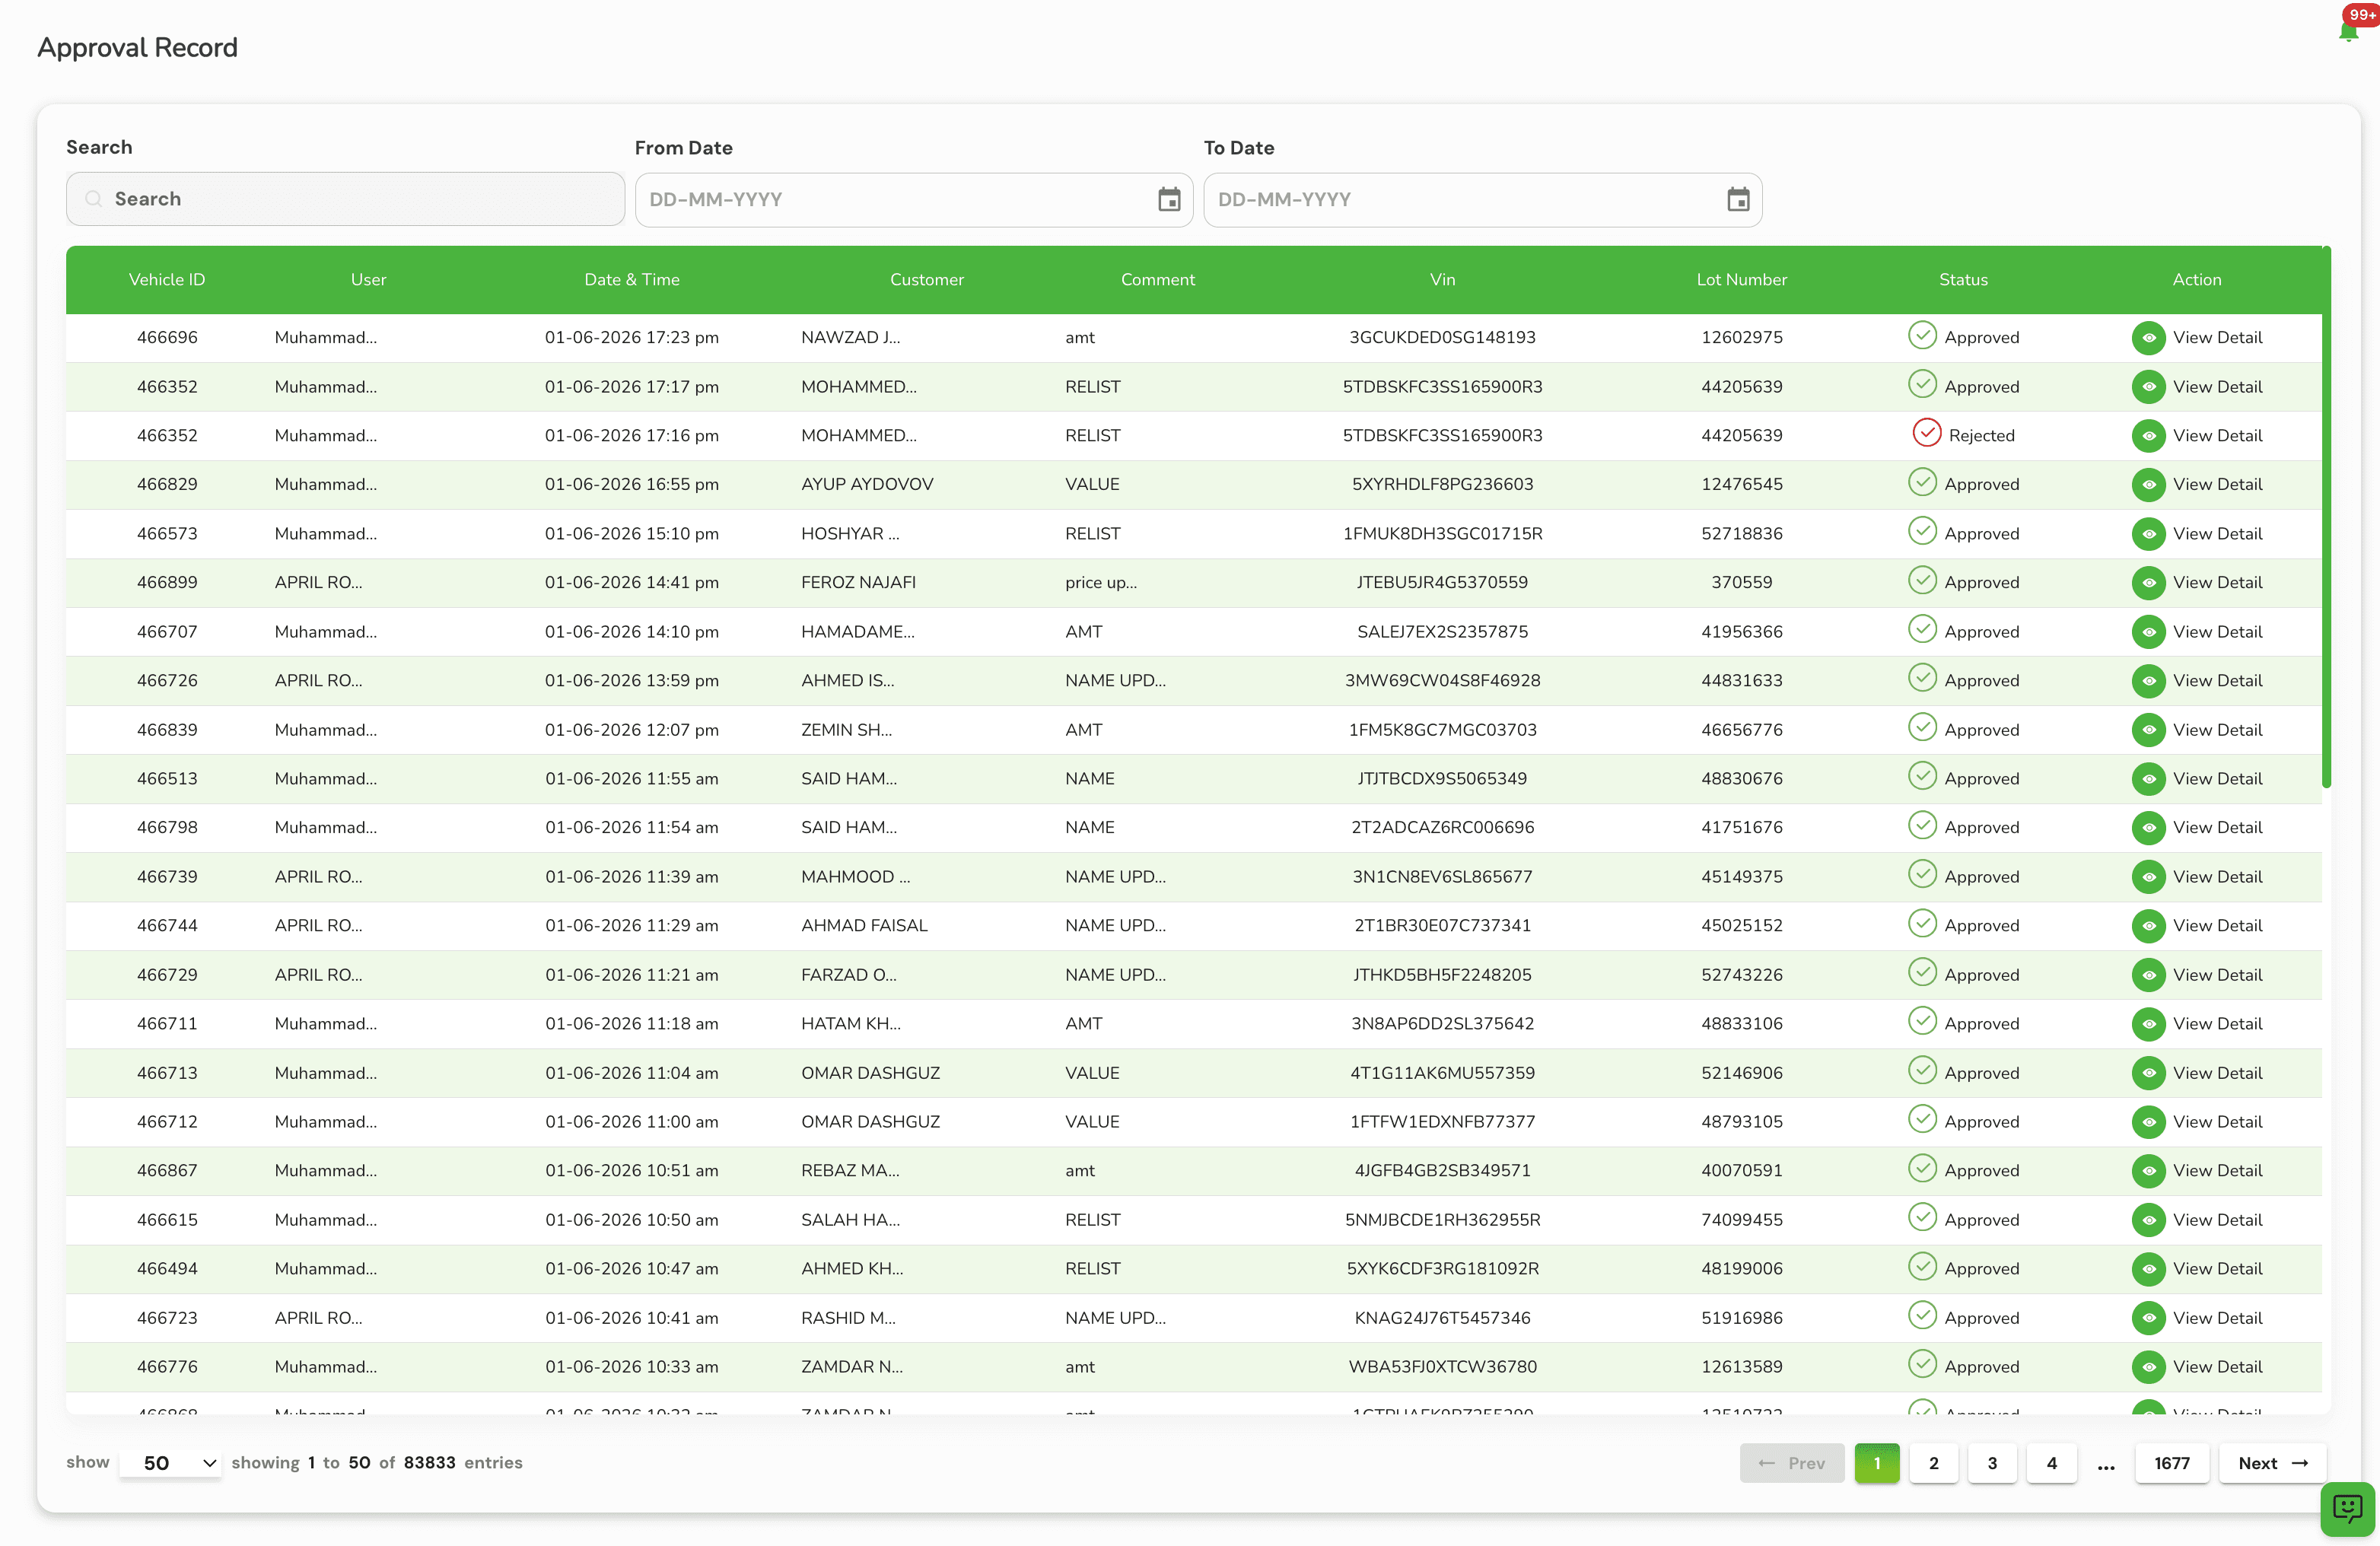Click the Approved check icon for vehicle 466739

click(1922, 874)
